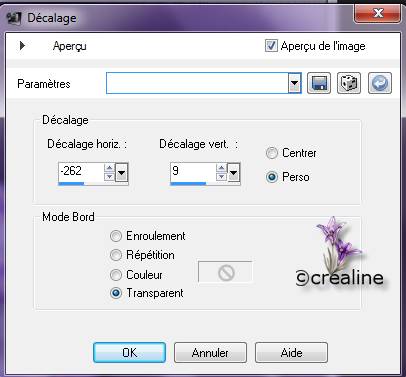Select the Centrer radio option
Viewport: 406px width, 377px height.
pyautogui.click(x=272, y=153)
